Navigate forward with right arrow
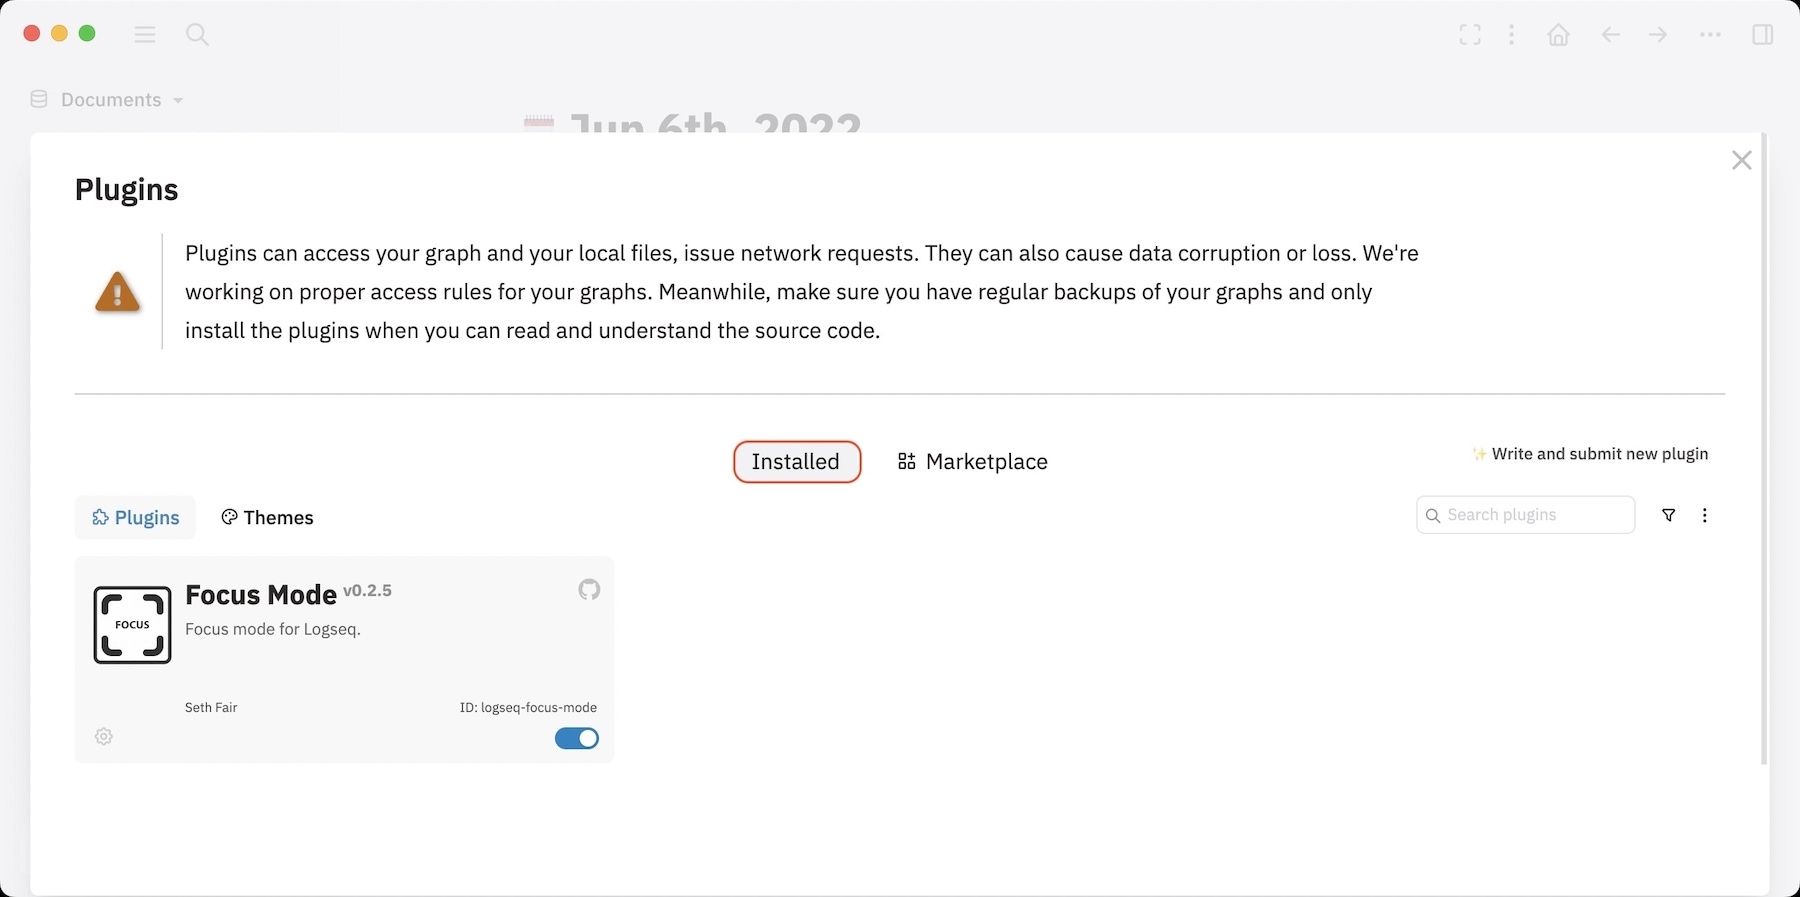 point(1658,35)
